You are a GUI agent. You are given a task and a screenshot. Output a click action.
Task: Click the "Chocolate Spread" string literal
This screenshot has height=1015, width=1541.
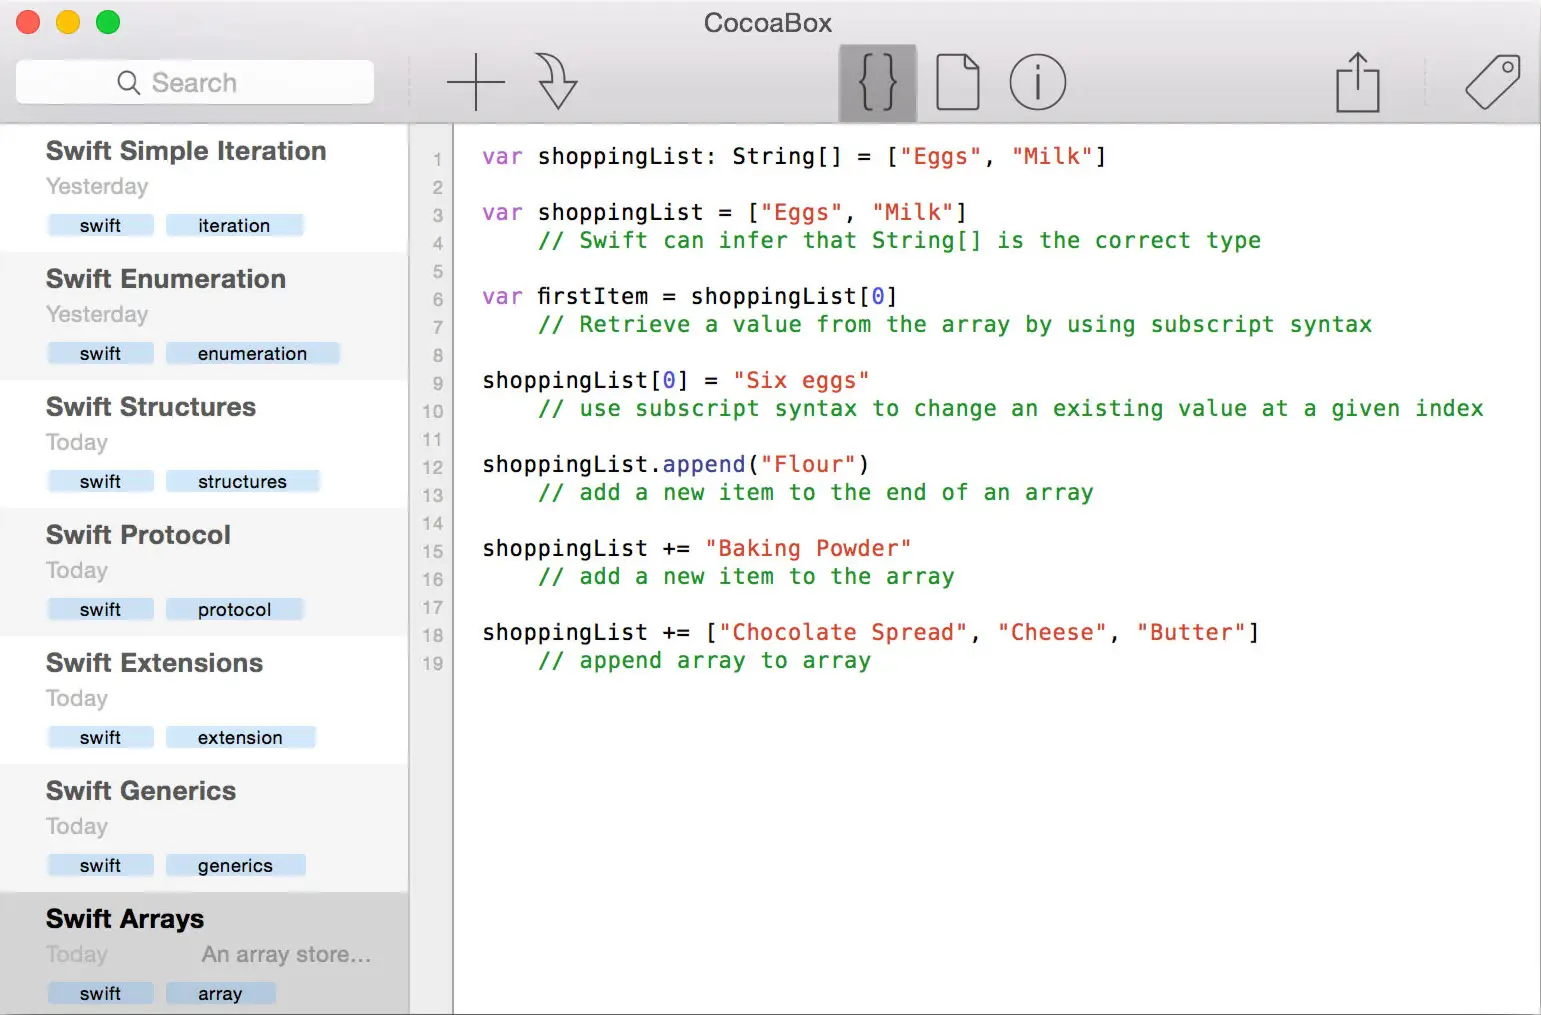click(843, 633)
